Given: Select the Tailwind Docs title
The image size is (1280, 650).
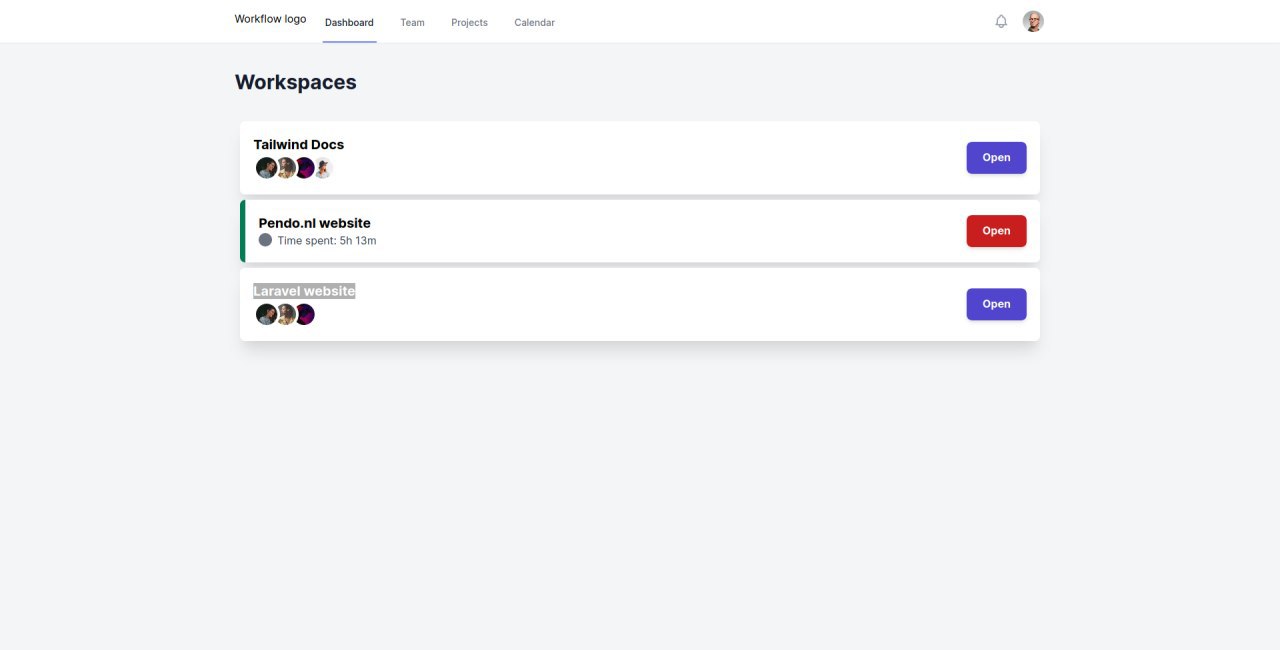Looking at the screenshot, I should [299, 145].
